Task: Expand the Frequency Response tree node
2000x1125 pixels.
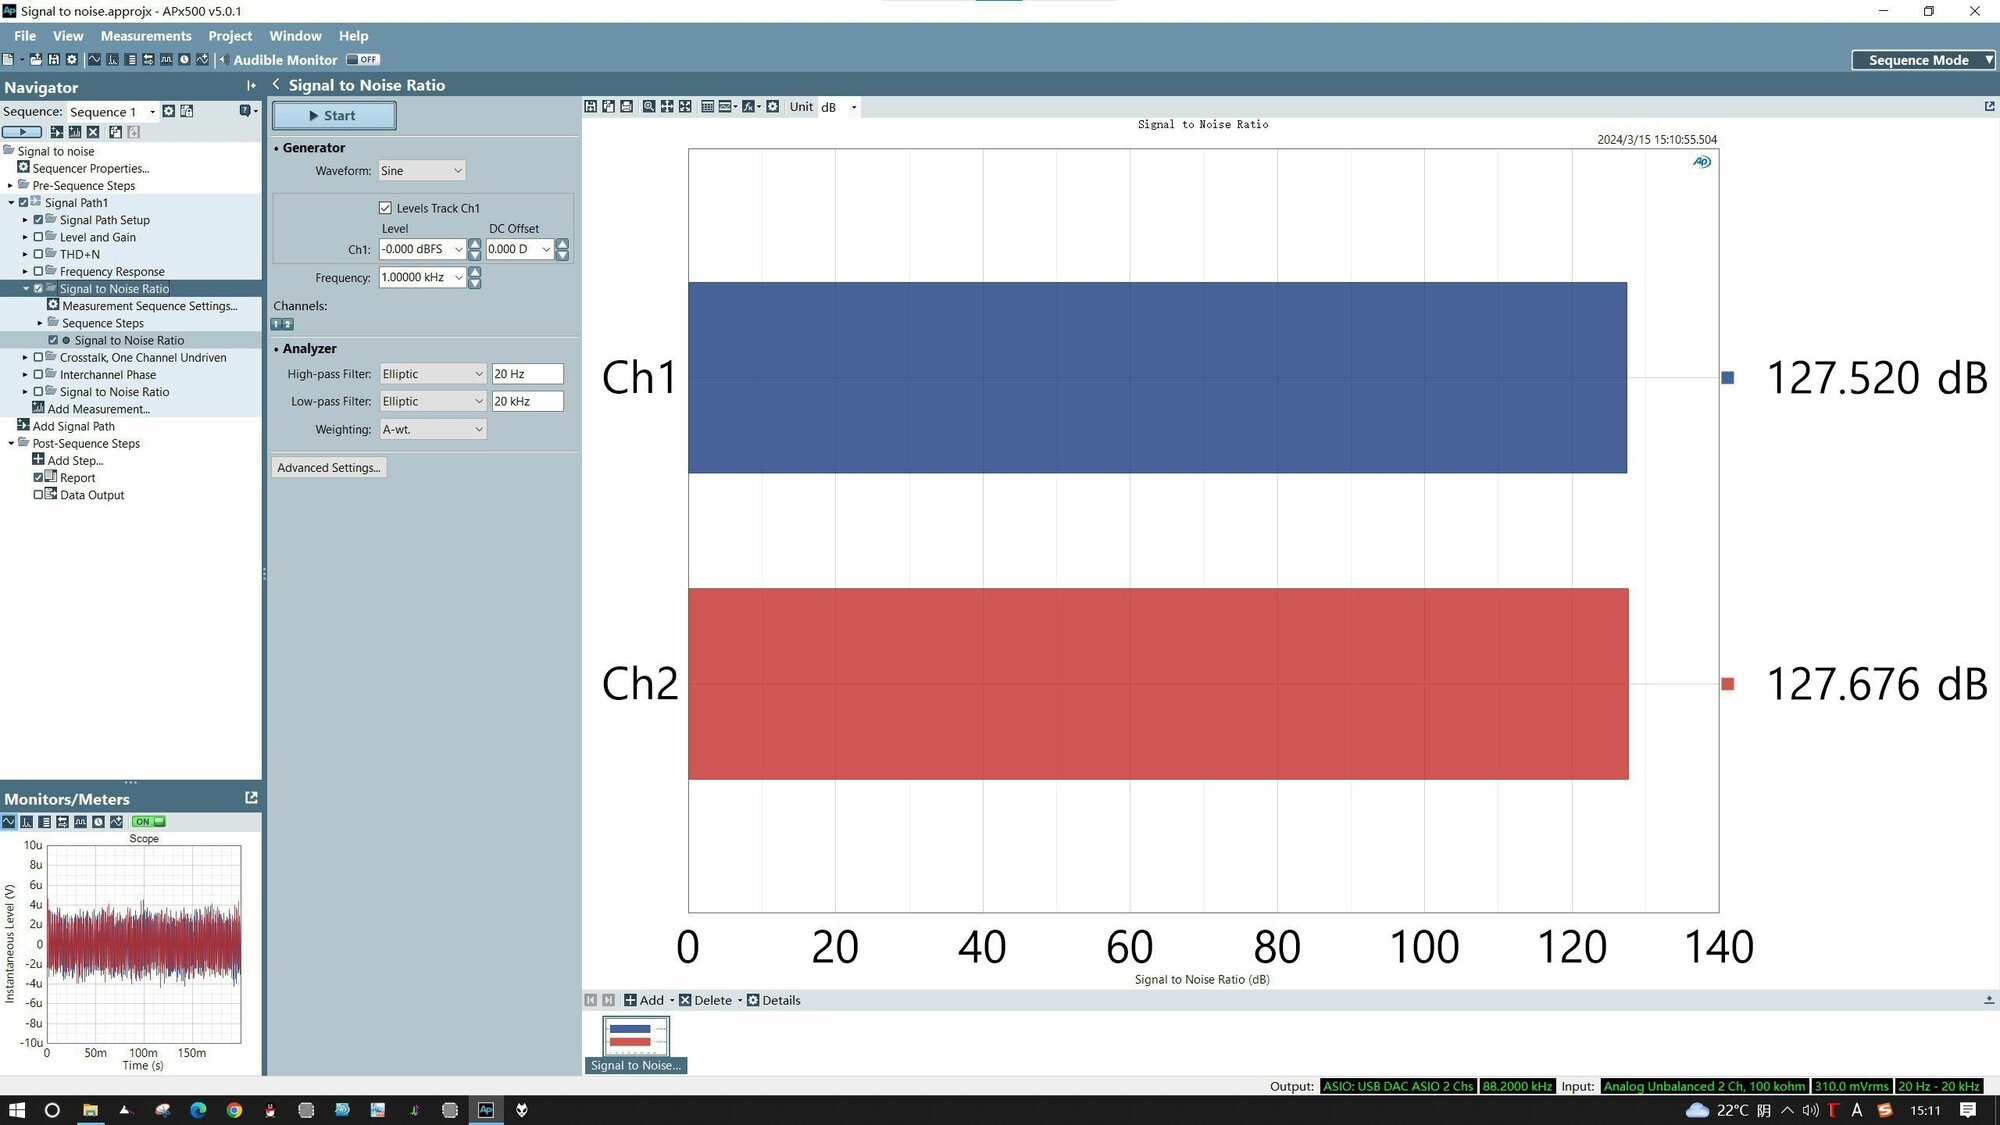Action: point(25,271)
